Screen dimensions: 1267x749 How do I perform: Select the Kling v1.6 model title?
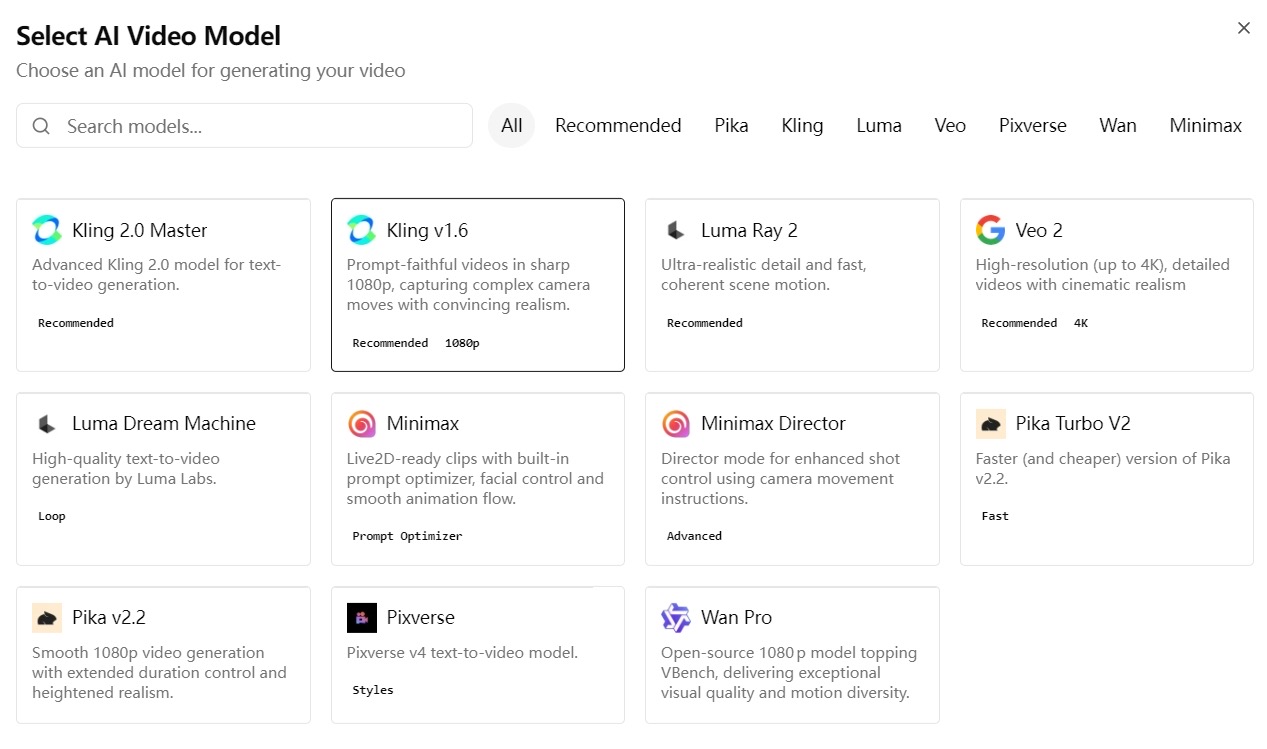pyautogui.click(x=427, y=230)
